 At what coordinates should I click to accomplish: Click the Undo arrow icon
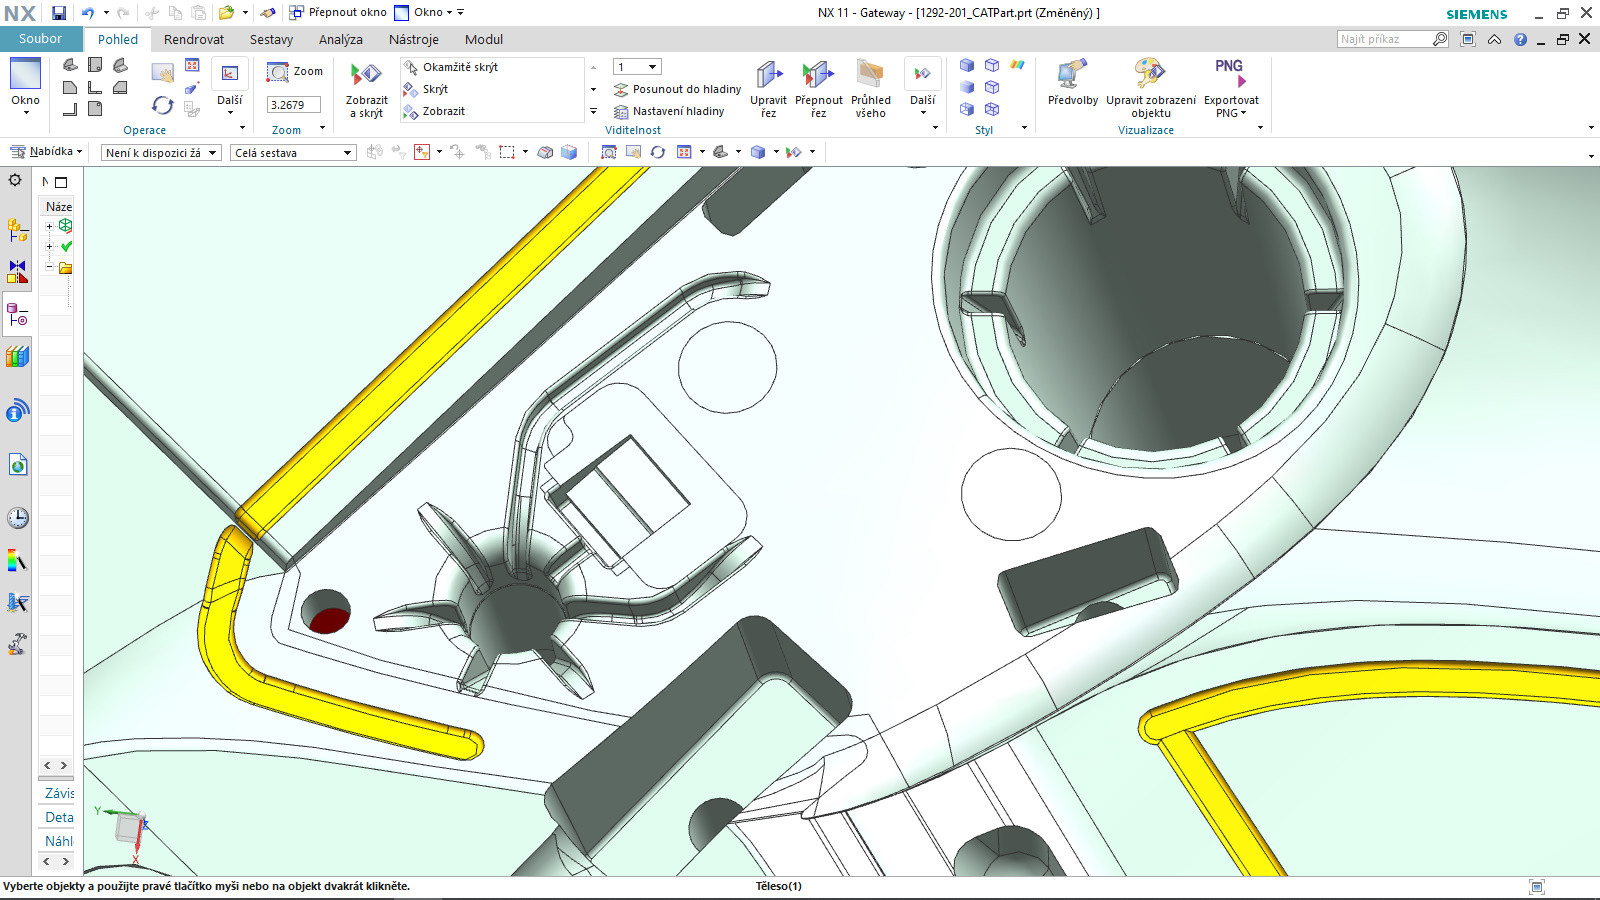tap(88, 13)
